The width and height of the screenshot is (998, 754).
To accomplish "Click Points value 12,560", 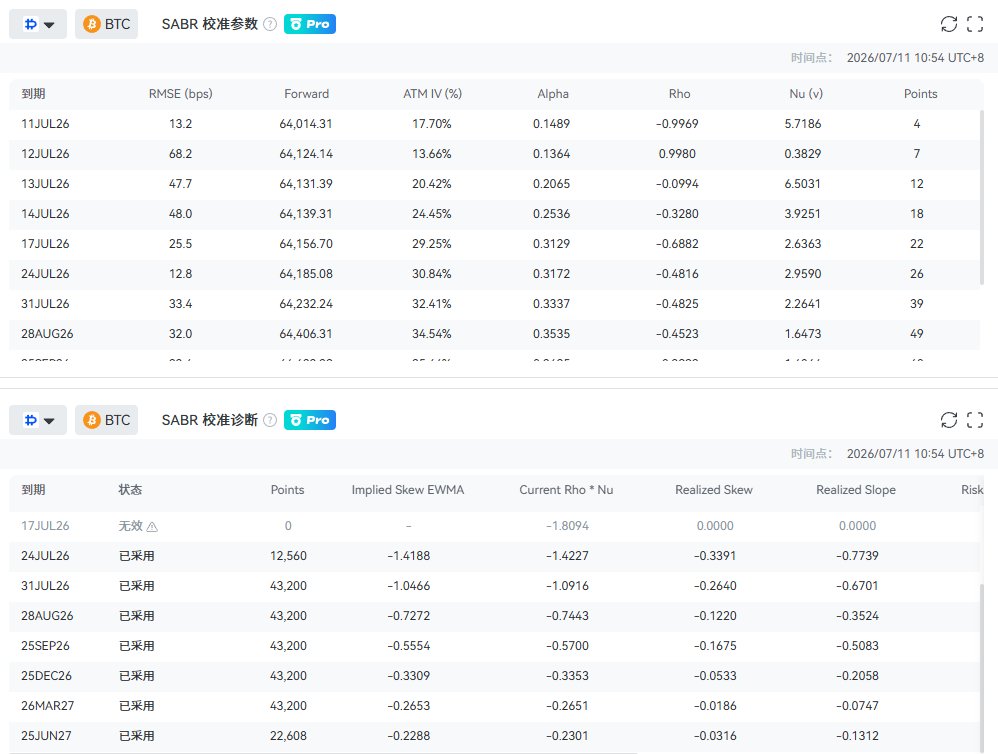I will (x=288, y=556).
